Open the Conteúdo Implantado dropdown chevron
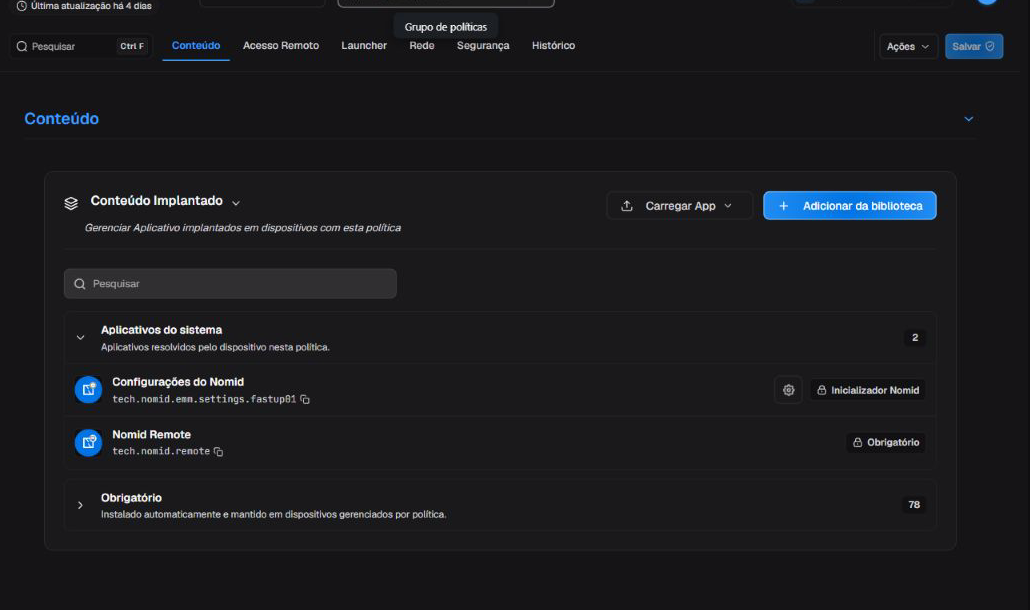This screenshot has width=1030, height=610. 236,204
